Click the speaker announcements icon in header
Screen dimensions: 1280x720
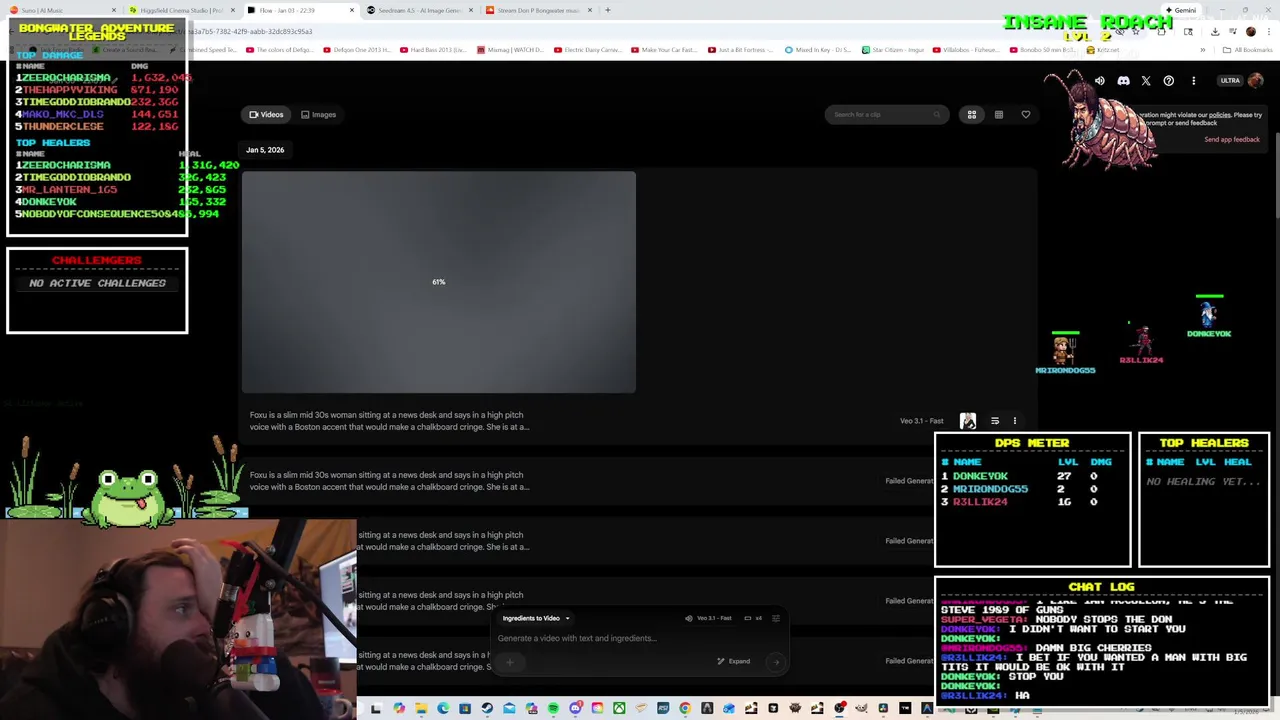[x=1100, y=81]
